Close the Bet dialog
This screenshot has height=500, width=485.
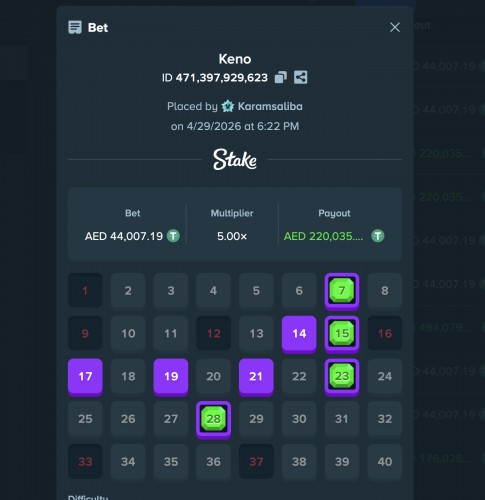(x=395, y=27)
